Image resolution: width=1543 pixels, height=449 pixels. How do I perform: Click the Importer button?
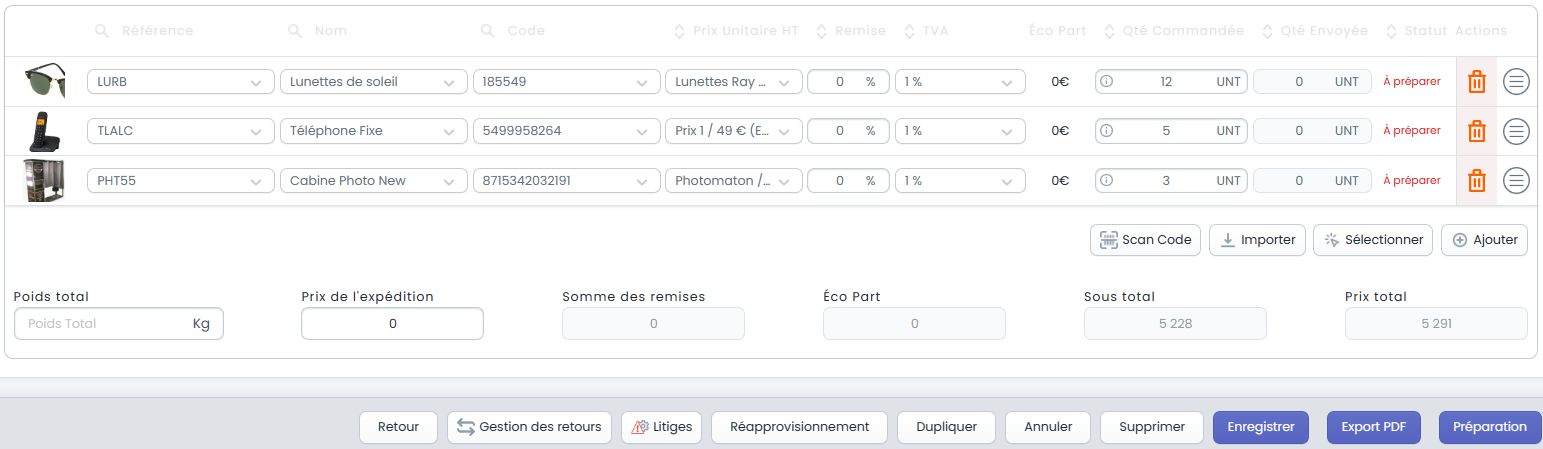tap(1257, 240)
